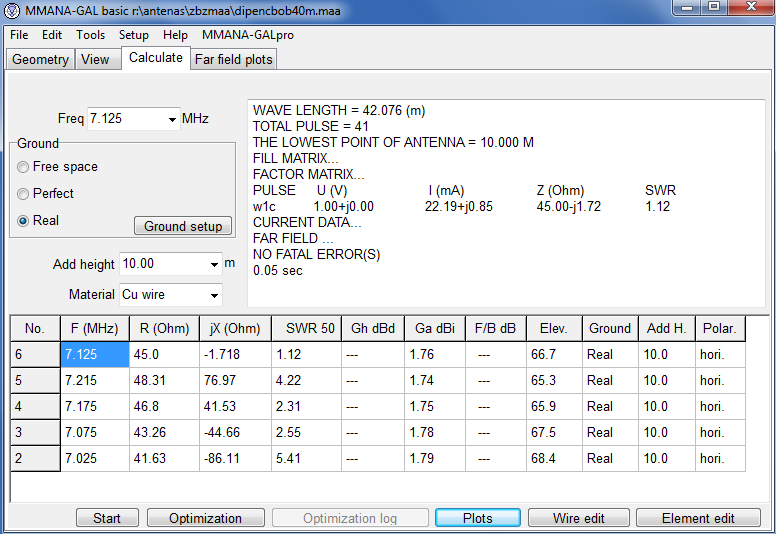The height and width of the screenshot is (534, 776).
Task: Click the SWR 50 column header
Action: pos(306,329)
